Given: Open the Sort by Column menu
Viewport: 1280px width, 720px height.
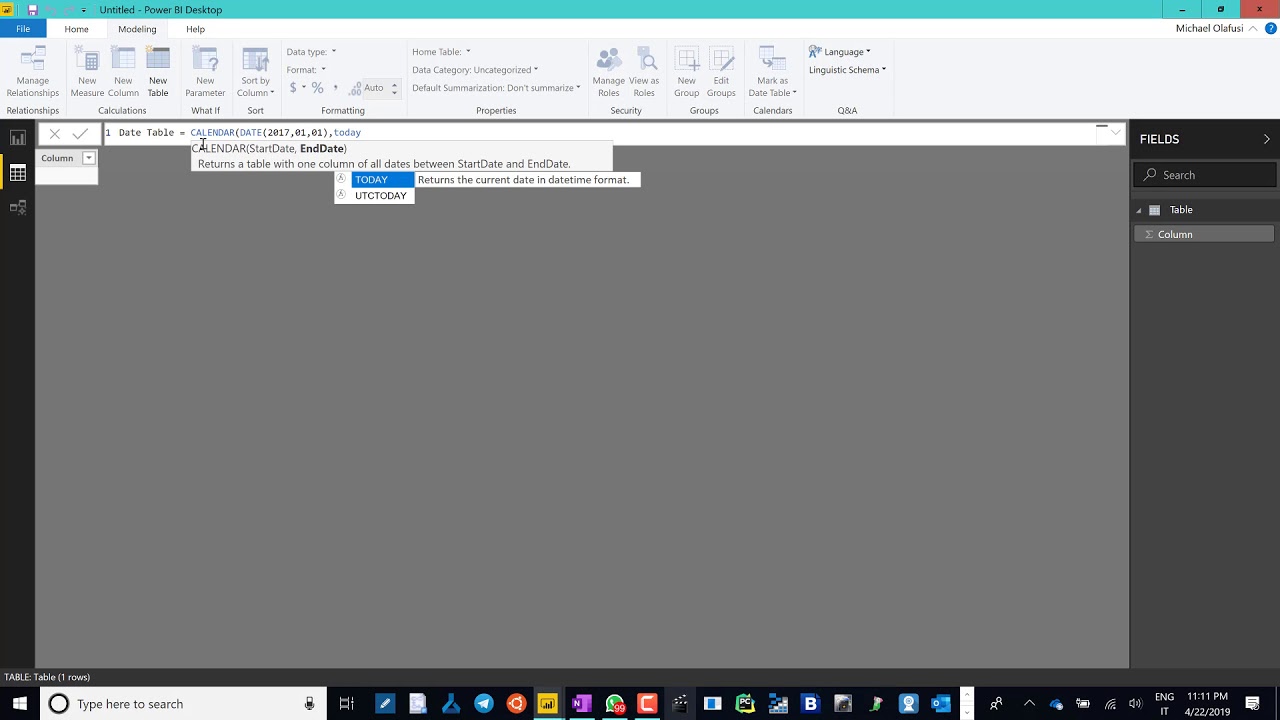Looking at the screenshot, I should (x=256, y=72).
